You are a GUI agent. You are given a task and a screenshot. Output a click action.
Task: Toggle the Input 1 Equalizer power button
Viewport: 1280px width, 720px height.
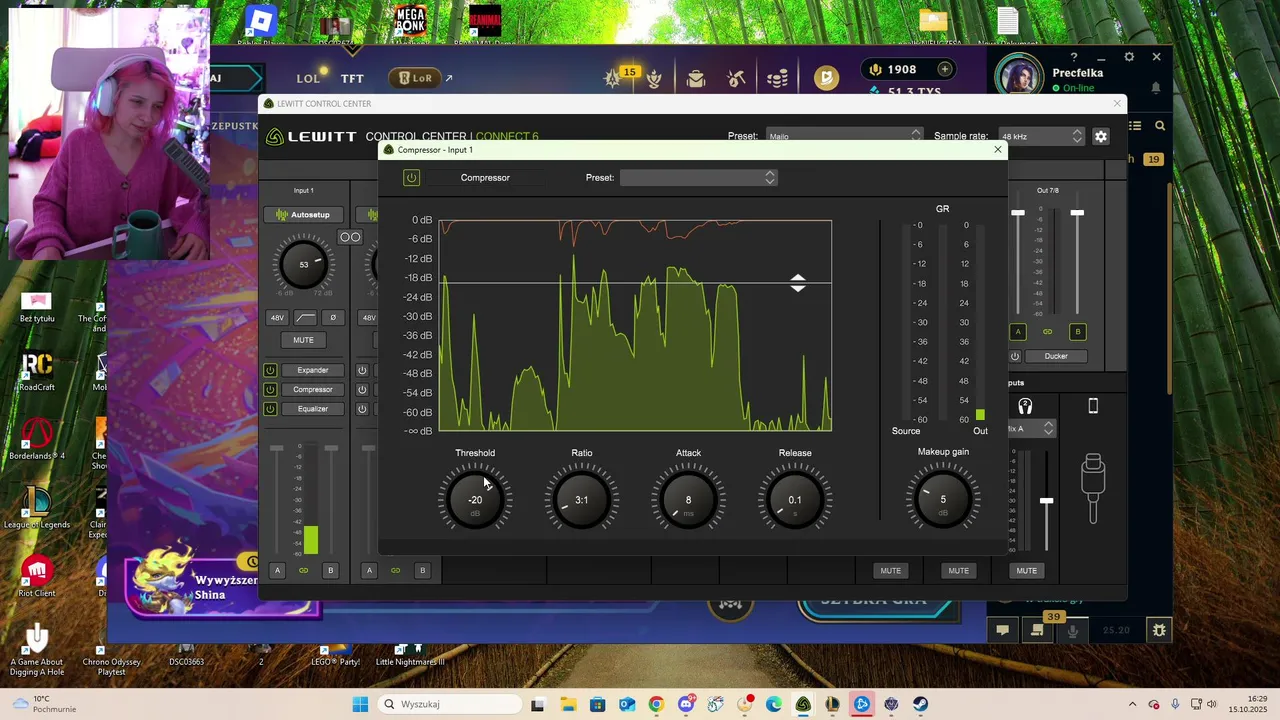point(270,408)
